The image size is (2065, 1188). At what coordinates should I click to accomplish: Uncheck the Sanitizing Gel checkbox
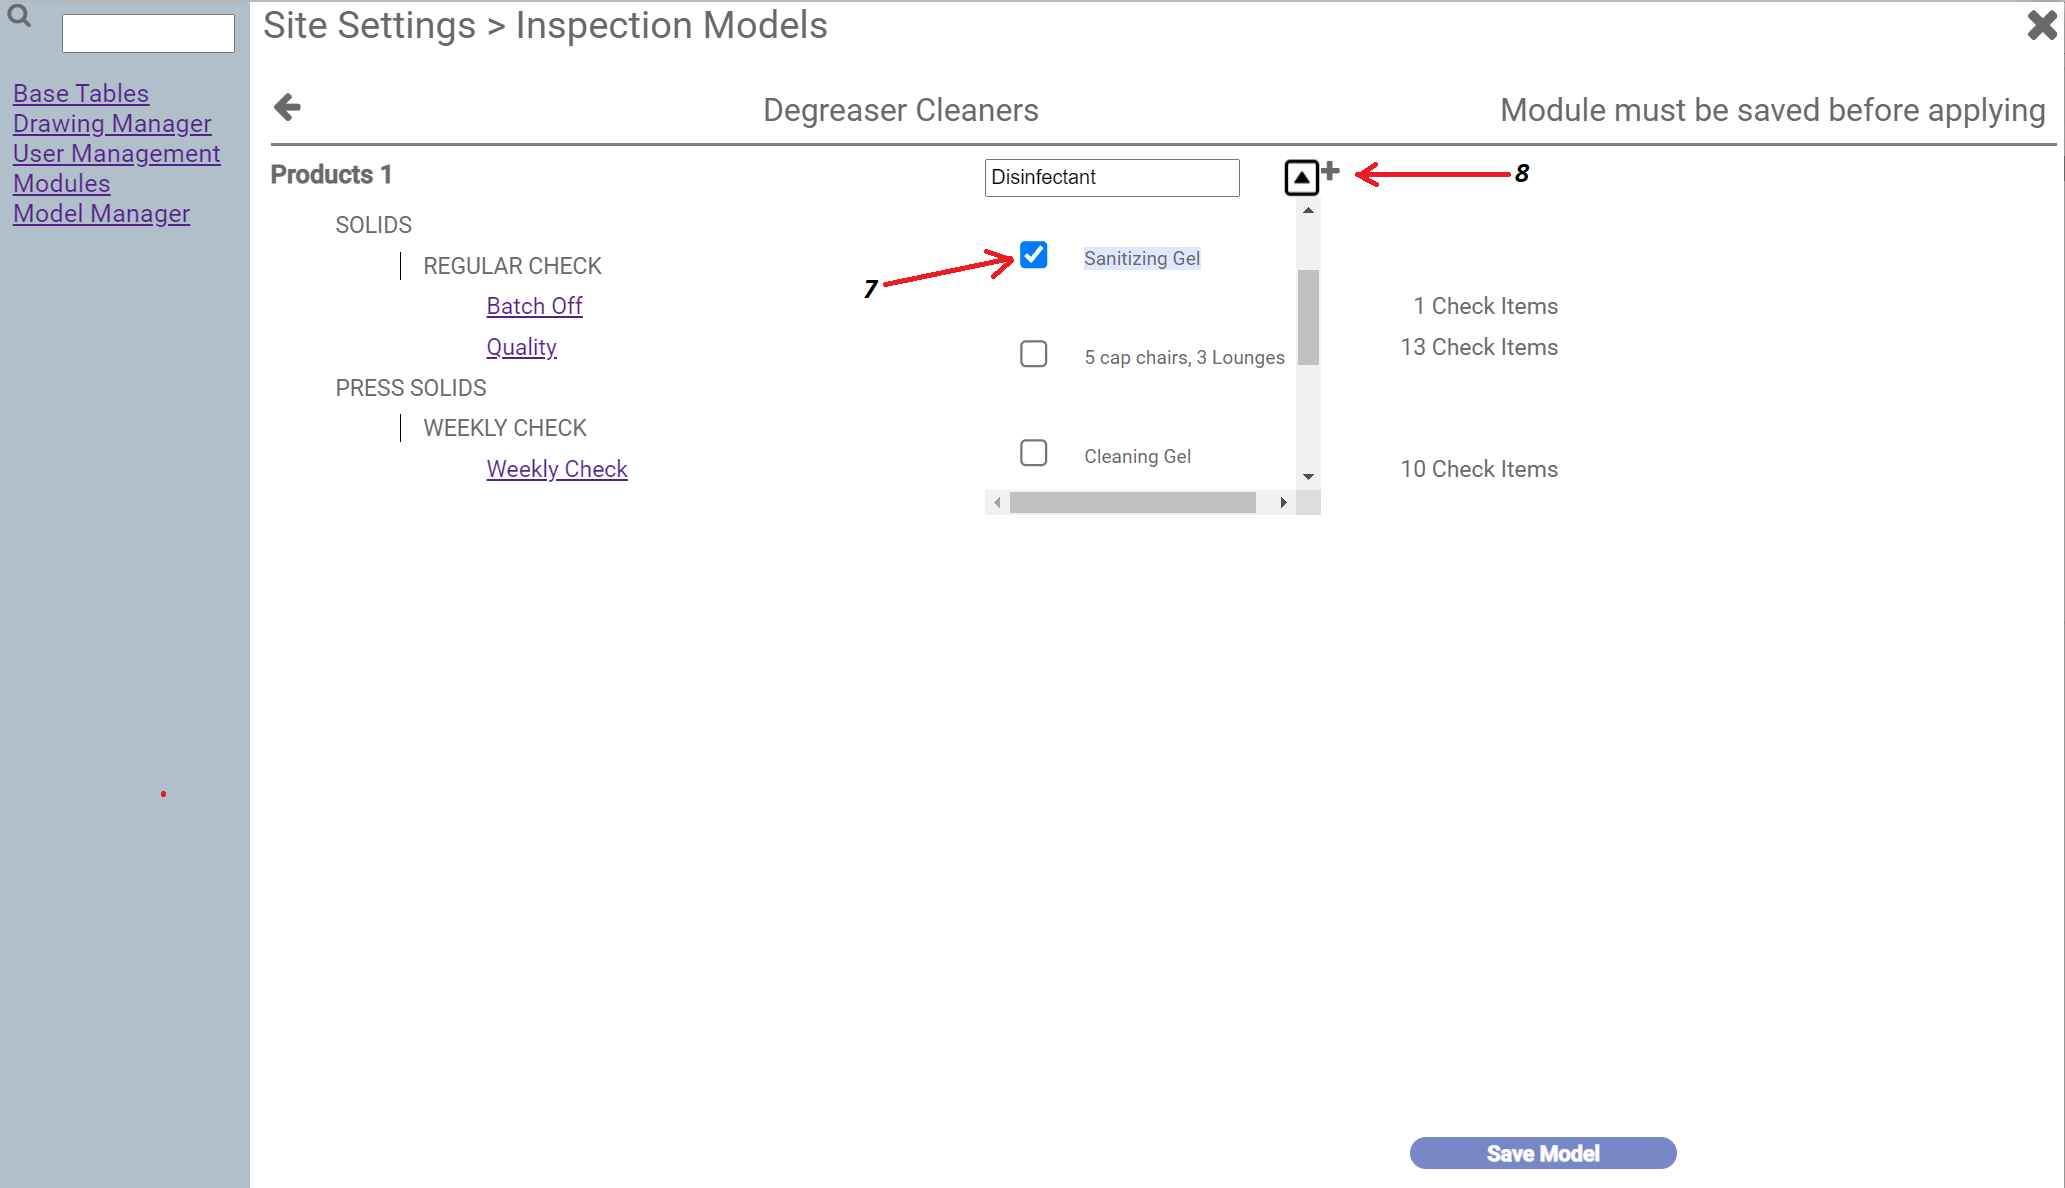point(1034,255)
